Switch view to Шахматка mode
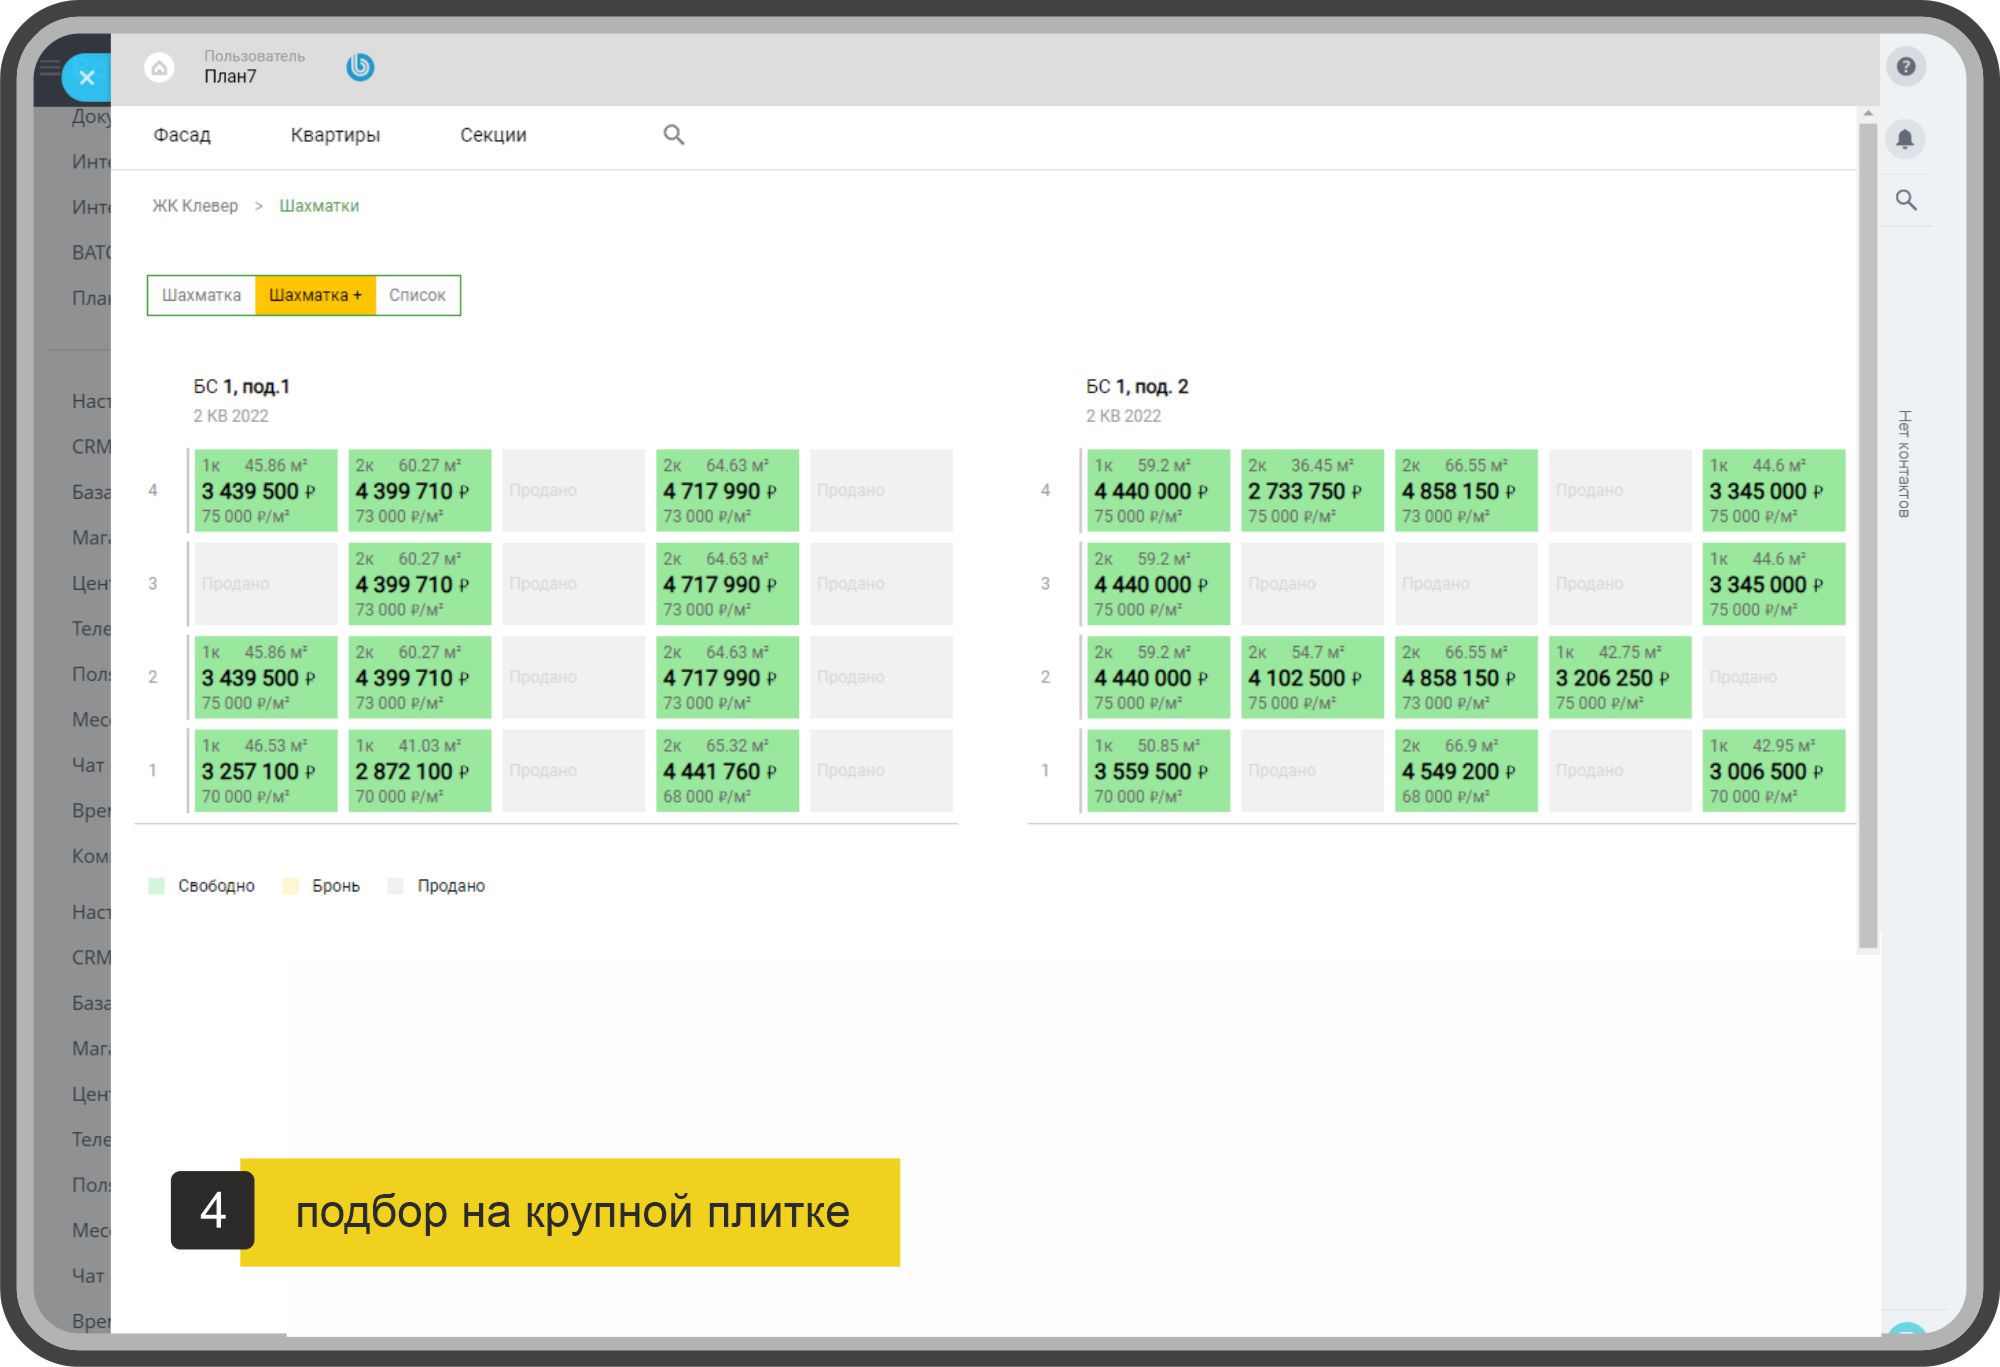2000x1367 pixels. pos(202,296)
